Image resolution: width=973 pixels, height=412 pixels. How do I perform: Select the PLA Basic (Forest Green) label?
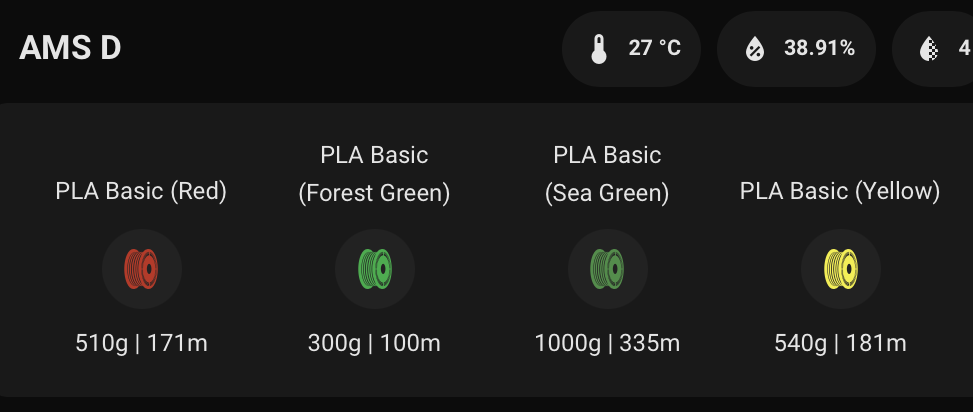374,174
